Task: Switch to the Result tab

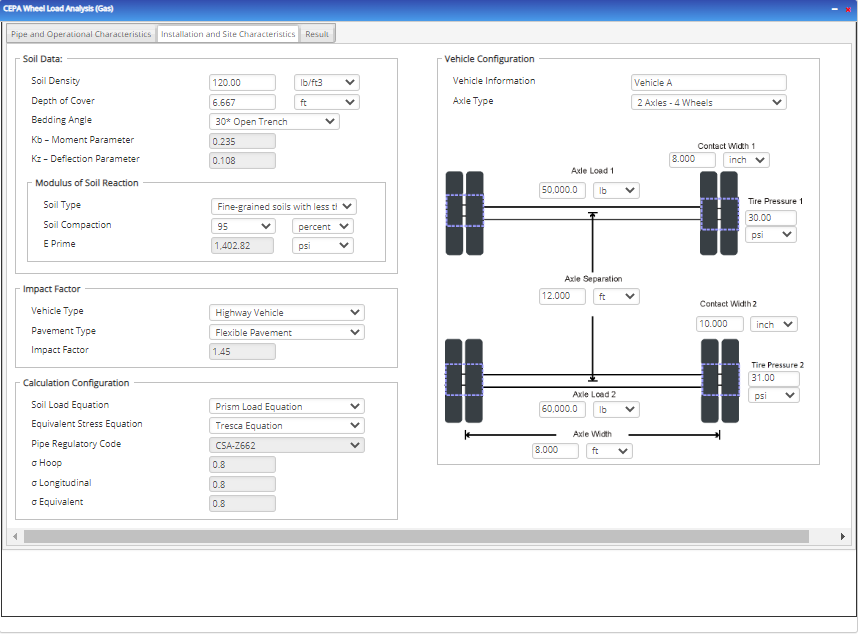Action: coord(317,33)
